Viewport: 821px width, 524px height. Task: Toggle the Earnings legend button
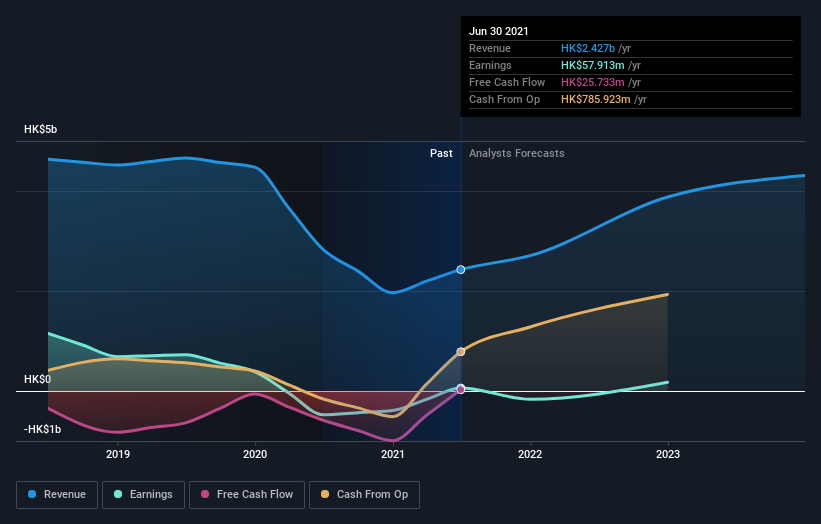coord(143,495)
